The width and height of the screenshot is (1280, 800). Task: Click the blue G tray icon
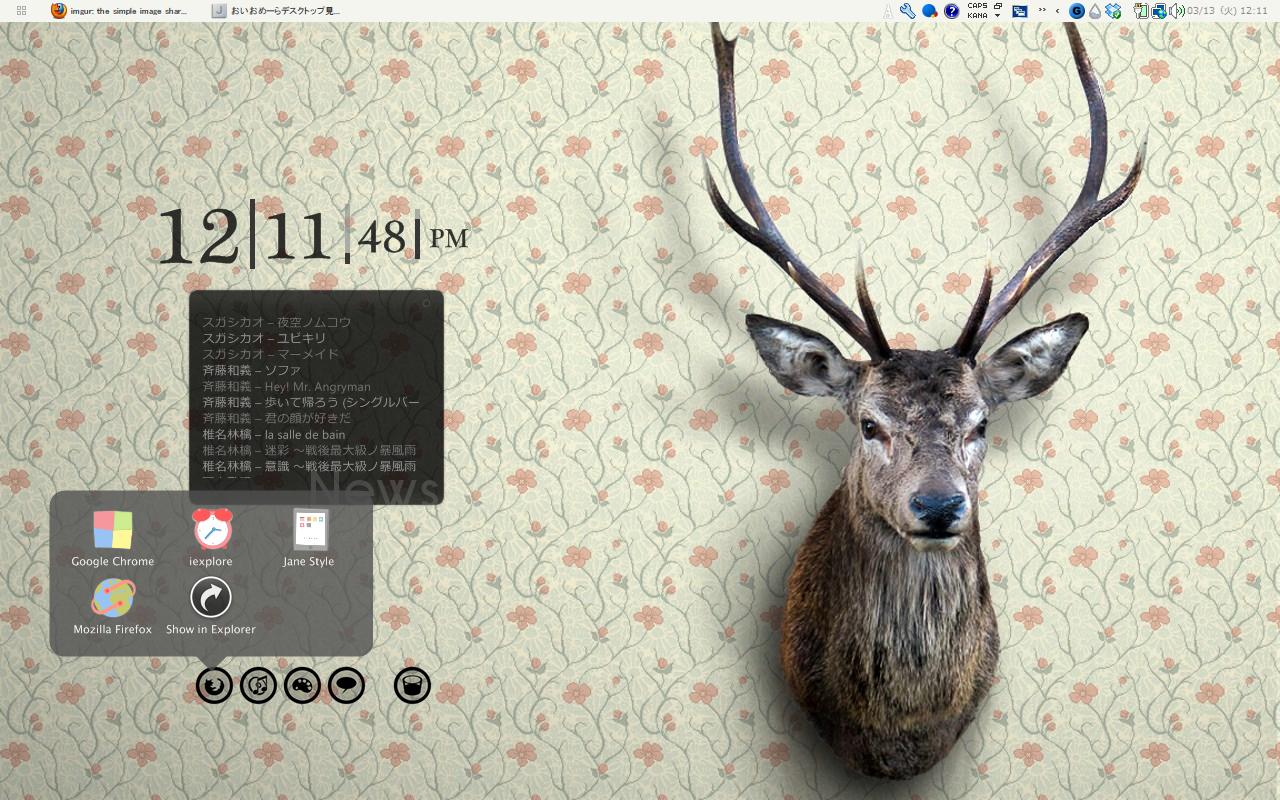point(1077,11)
